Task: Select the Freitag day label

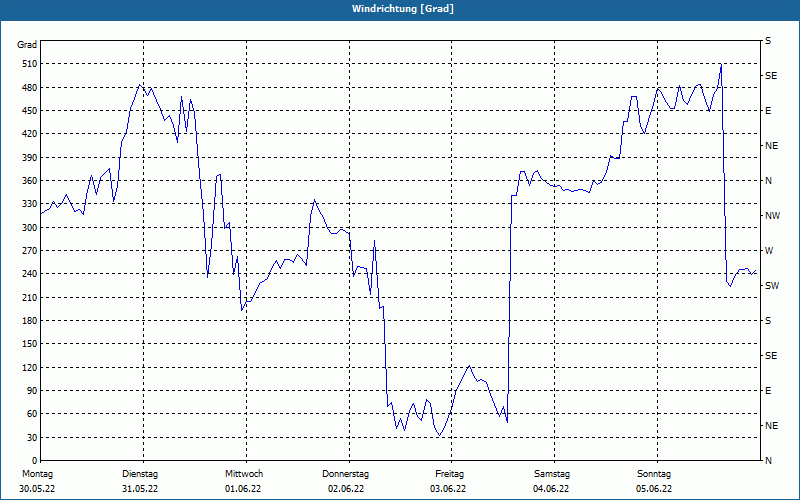Action: click(449, 474)
